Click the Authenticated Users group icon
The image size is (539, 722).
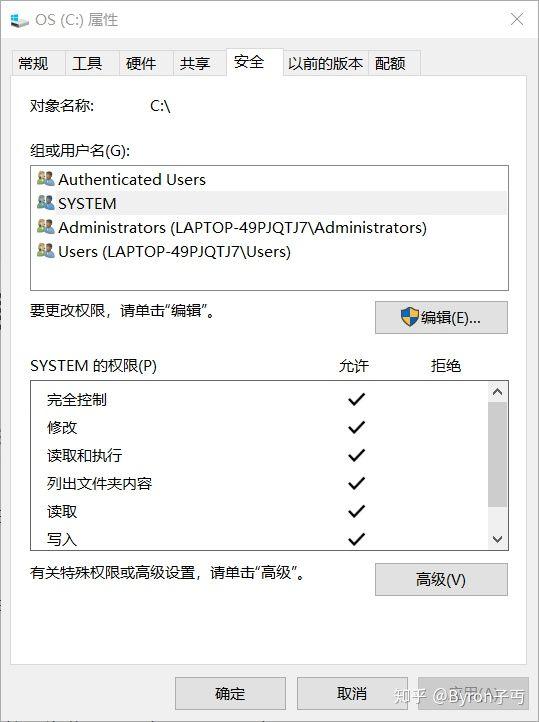(46, 179)
